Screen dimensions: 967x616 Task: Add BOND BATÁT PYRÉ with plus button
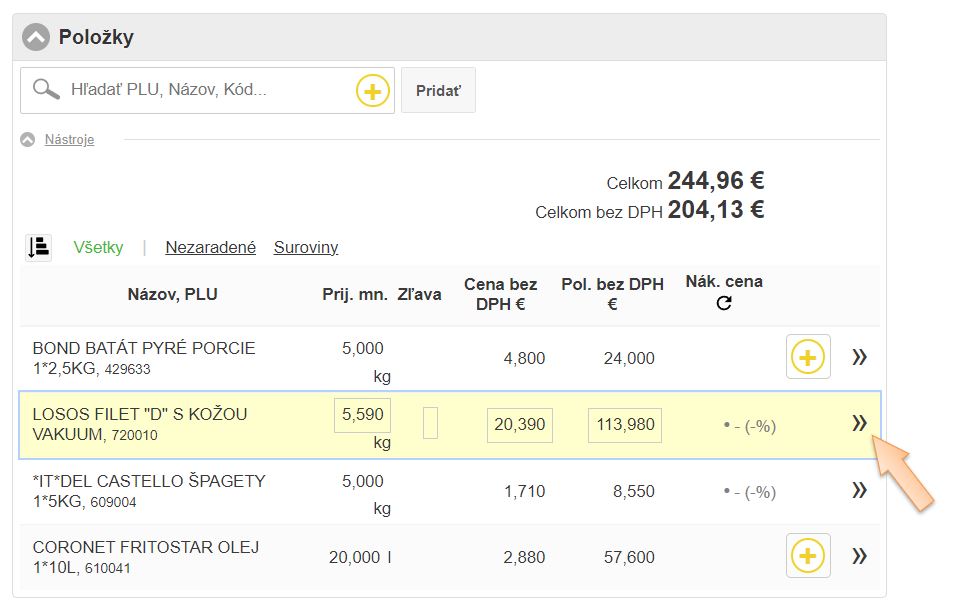coord(808,357)
